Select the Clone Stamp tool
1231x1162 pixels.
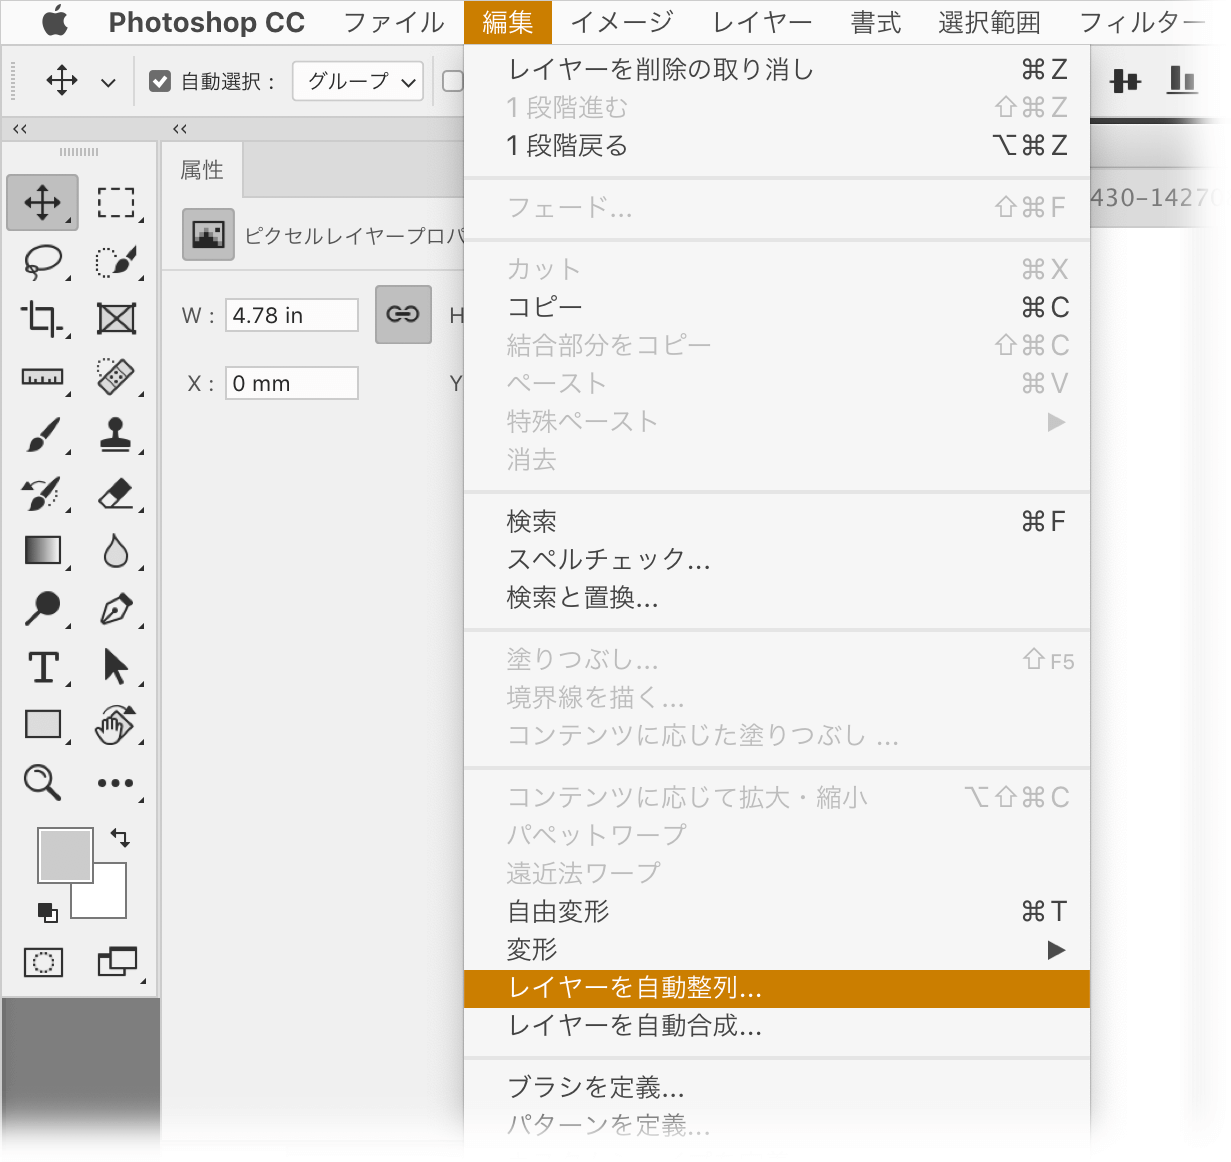[116, 435]
